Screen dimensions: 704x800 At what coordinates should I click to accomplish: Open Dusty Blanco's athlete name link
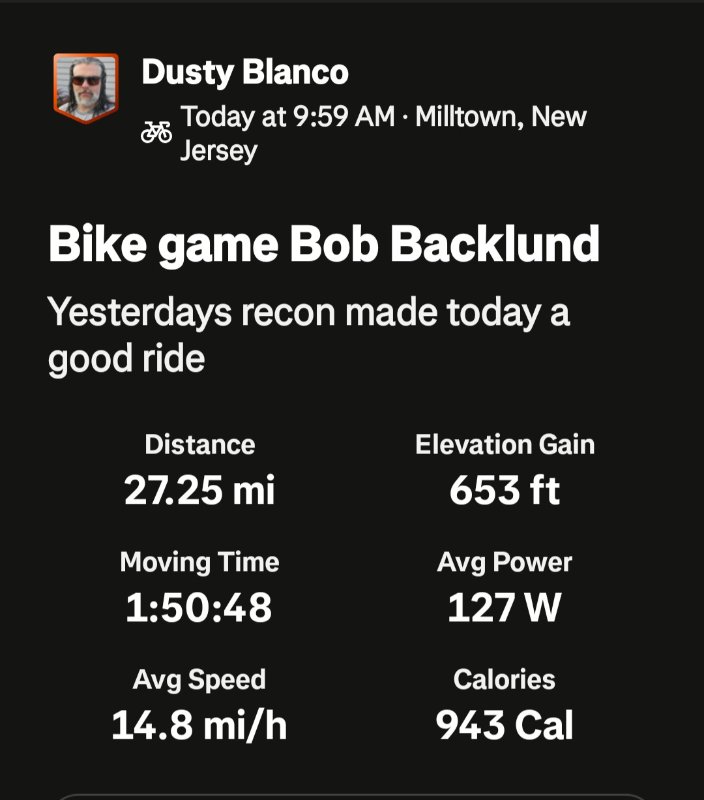coord(245,72)
